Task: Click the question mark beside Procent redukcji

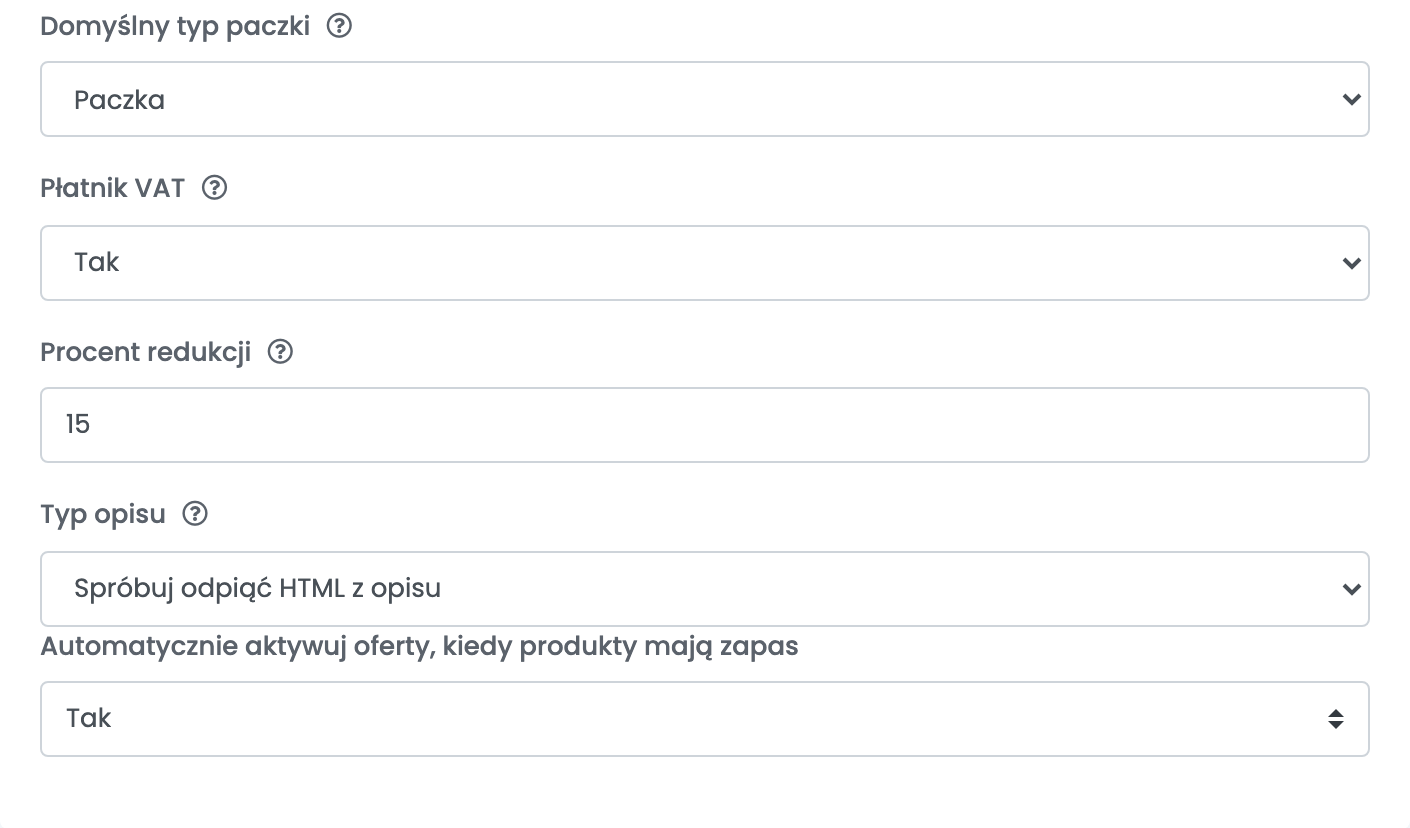Action: (x=281, y=352)
